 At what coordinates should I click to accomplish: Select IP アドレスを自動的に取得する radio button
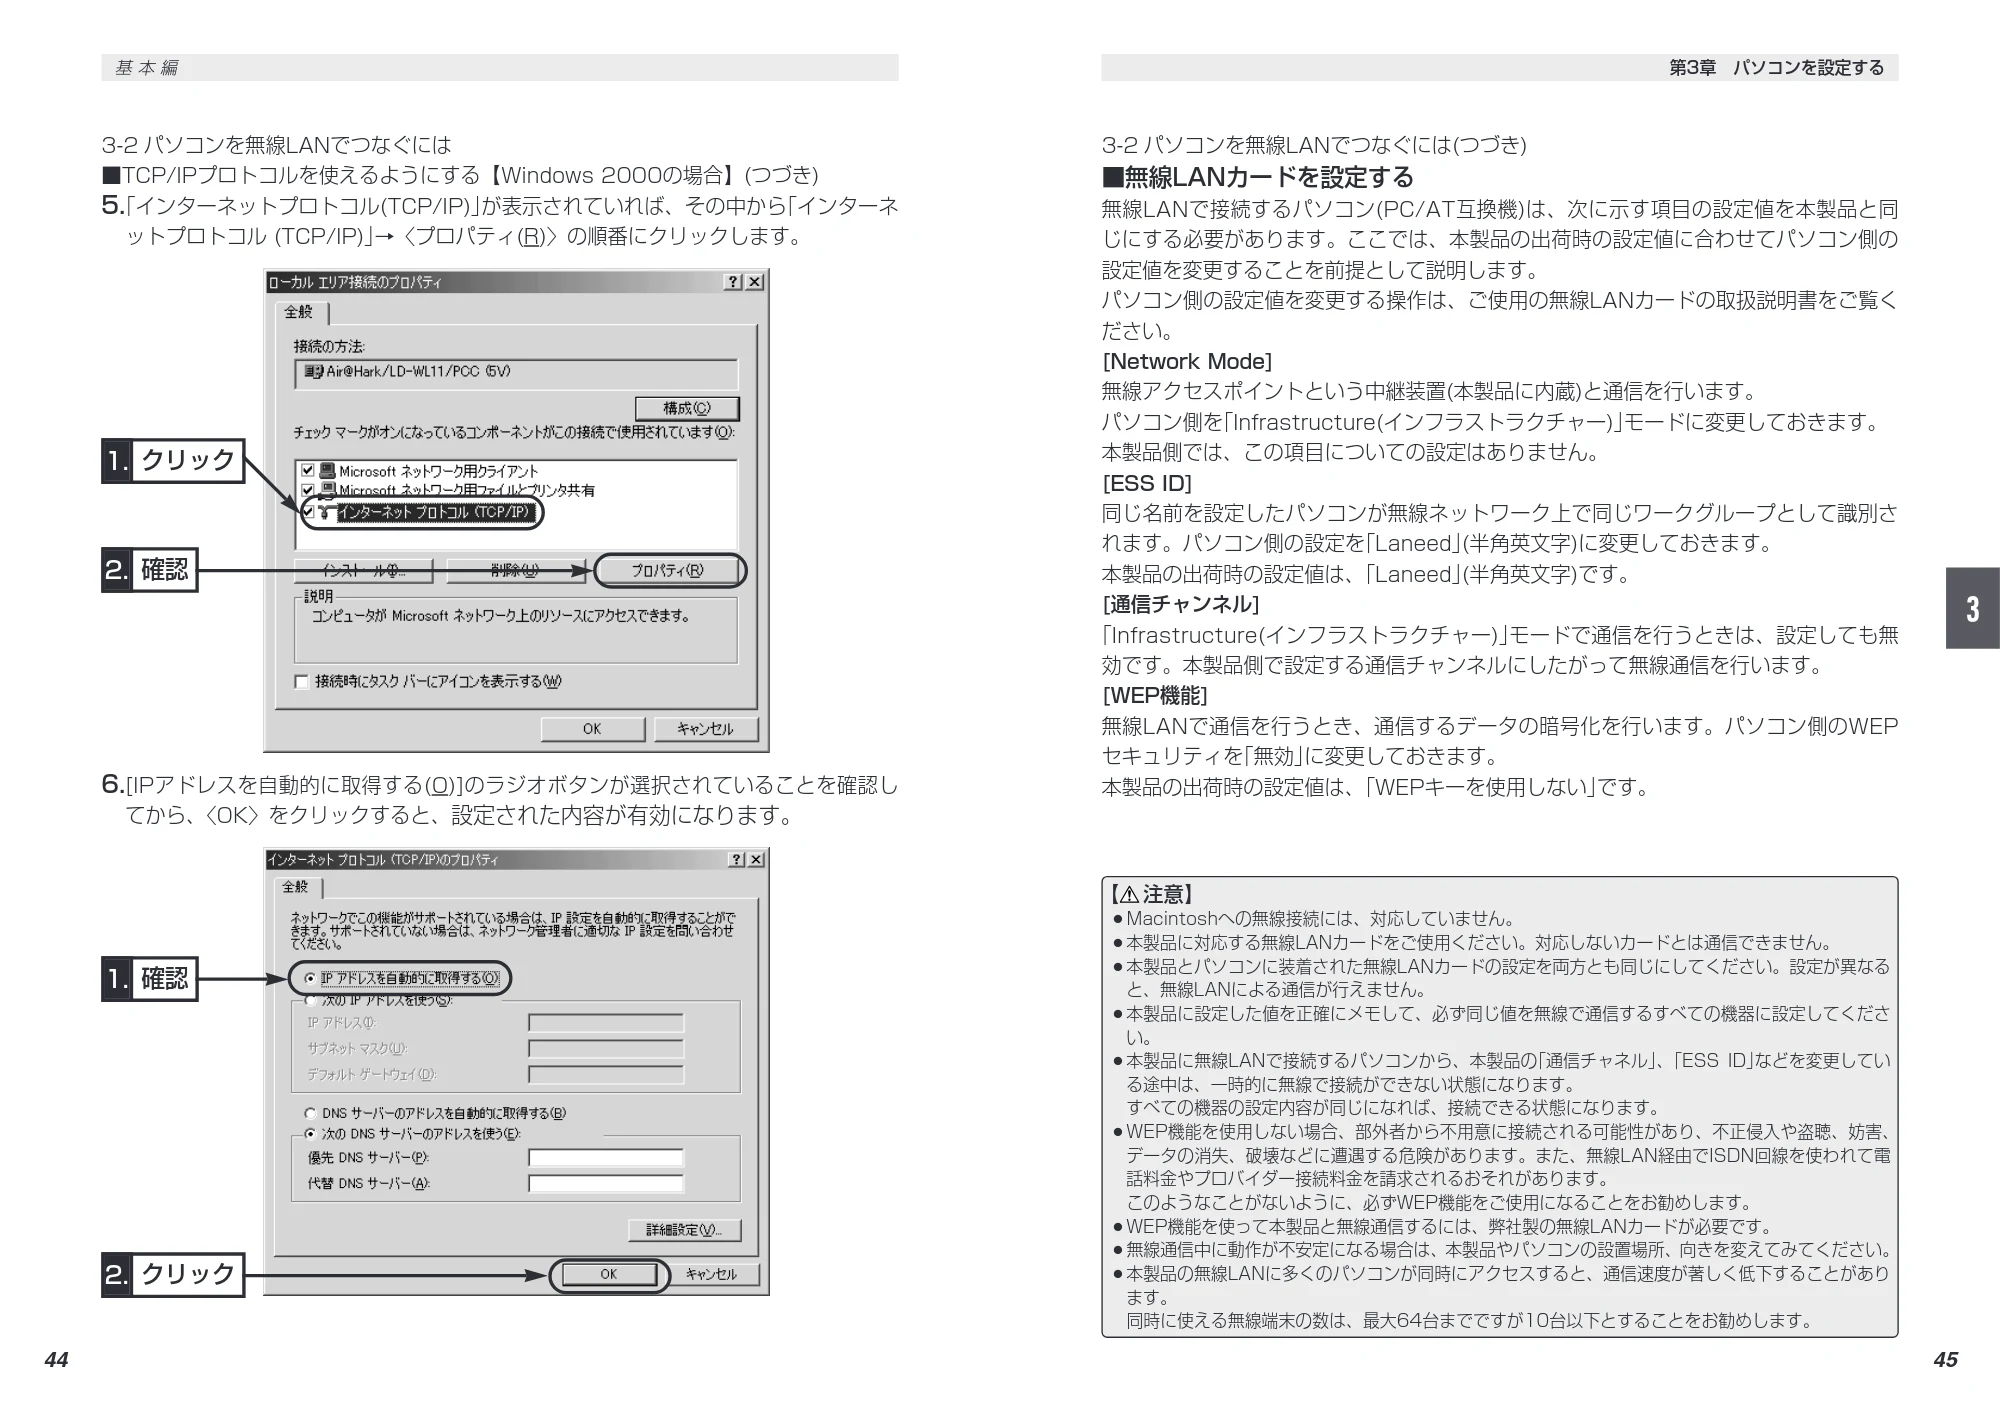coord(311,978)
